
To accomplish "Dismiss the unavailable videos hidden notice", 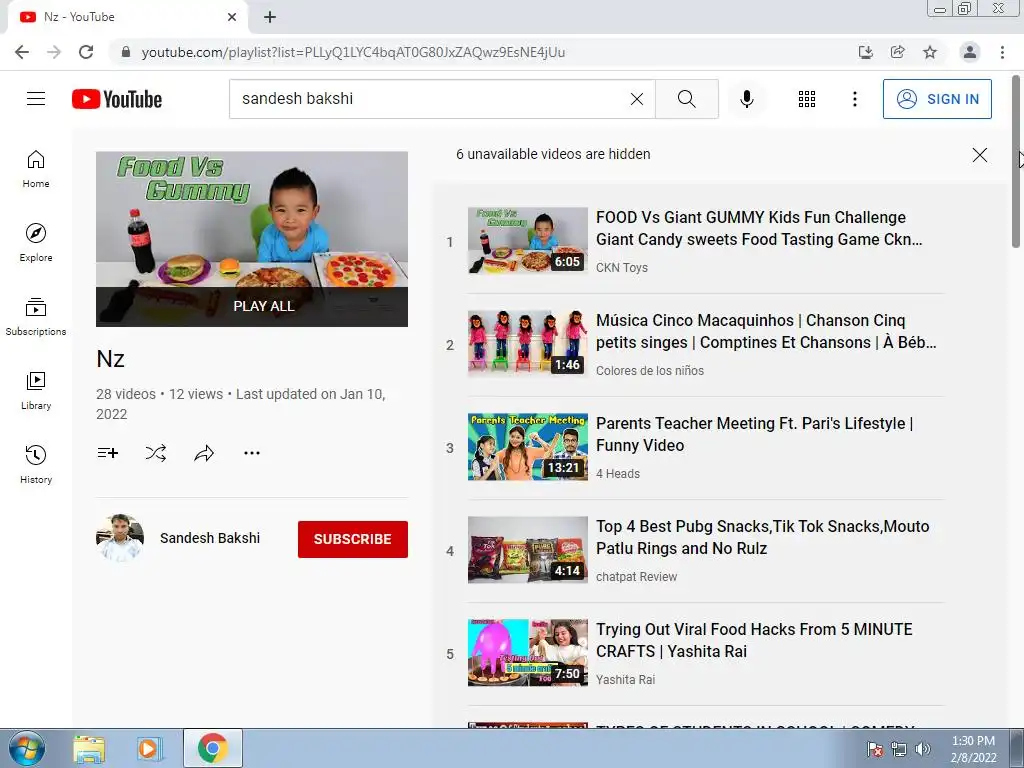I will (980, 155).
